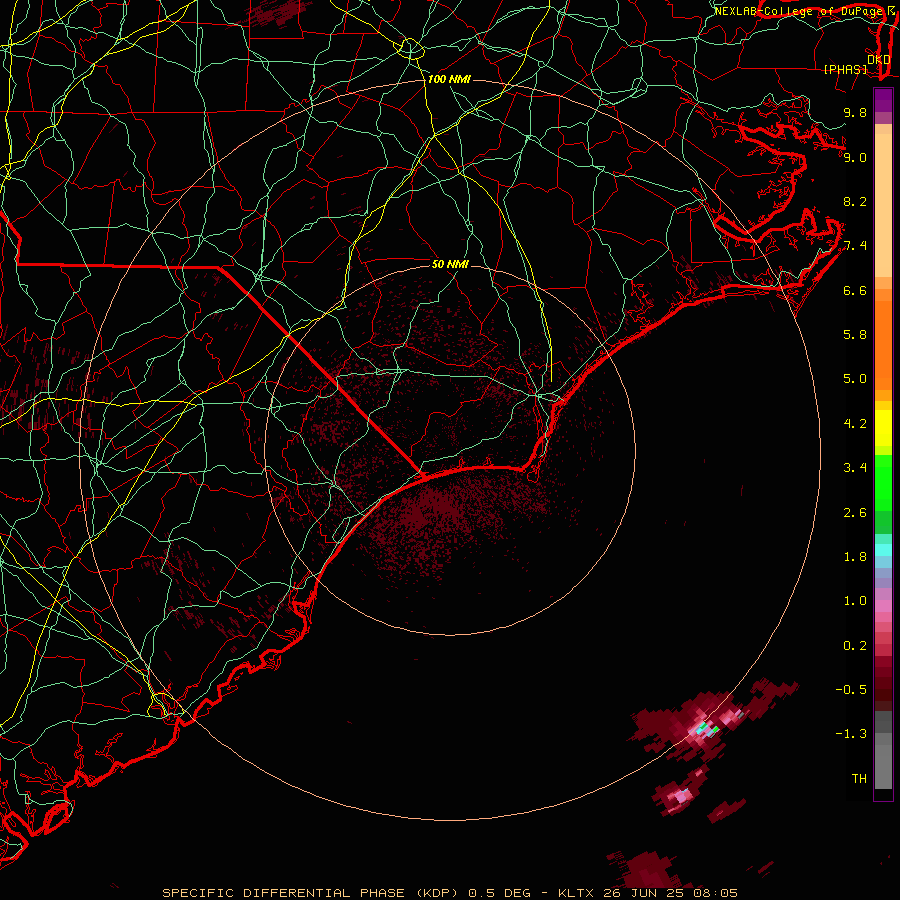Screen dimensions: 900x900
Task: Pick the orange segment of the color bar
Action: 883,346
